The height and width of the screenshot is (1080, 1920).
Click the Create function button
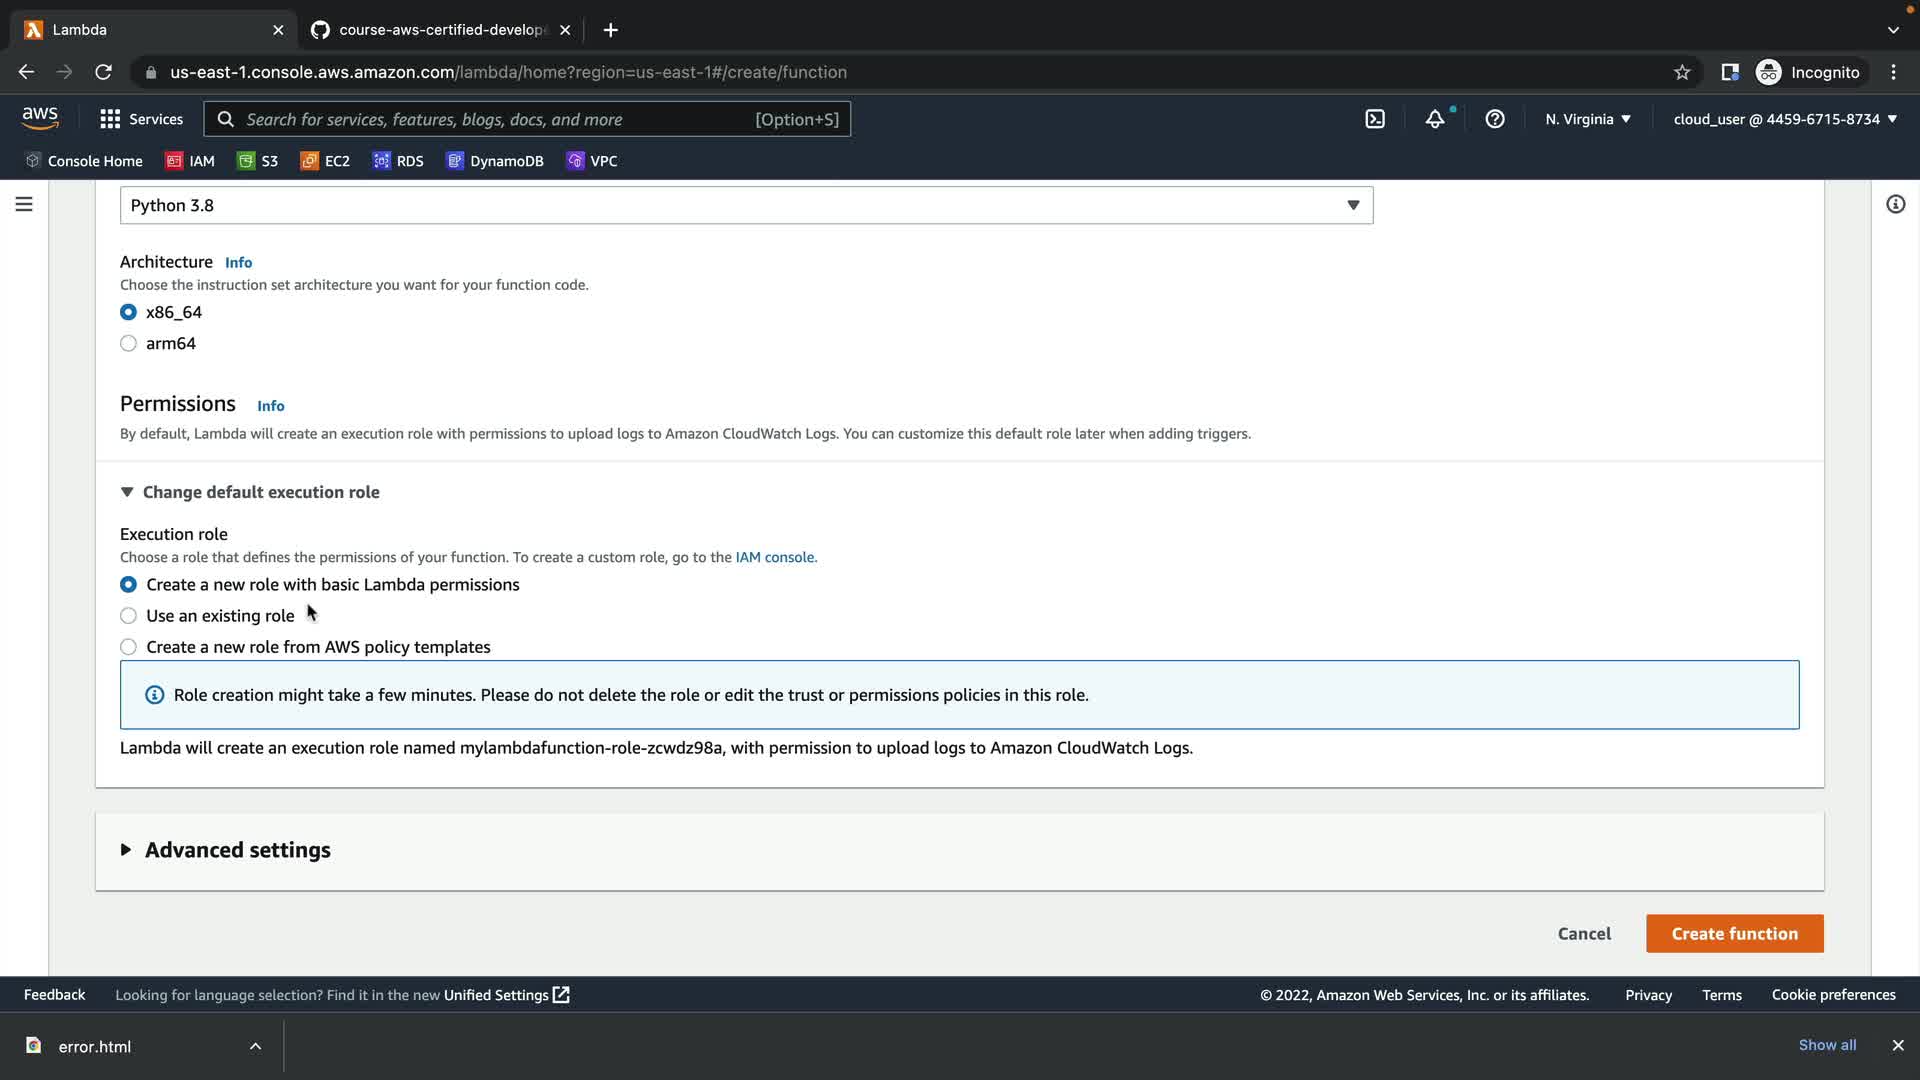click(x=1734, y=933)
